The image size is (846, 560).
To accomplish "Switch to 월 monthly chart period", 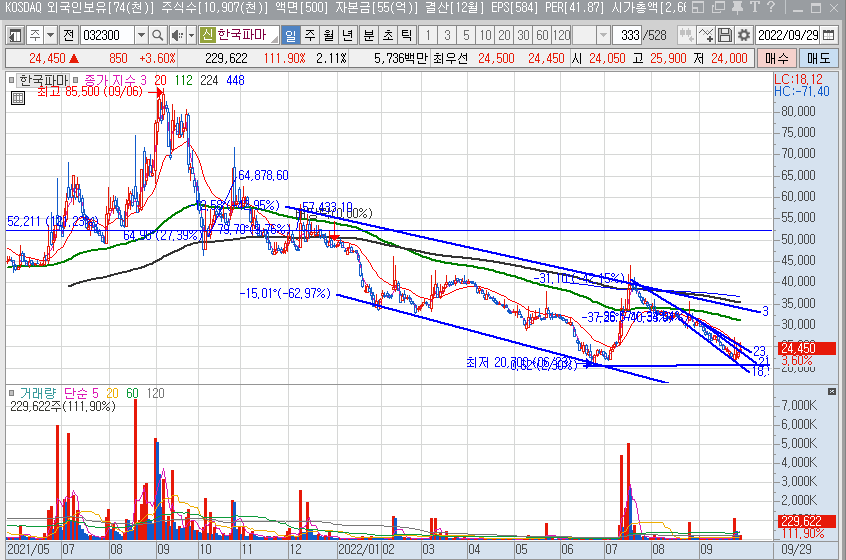I will point(329,36).
